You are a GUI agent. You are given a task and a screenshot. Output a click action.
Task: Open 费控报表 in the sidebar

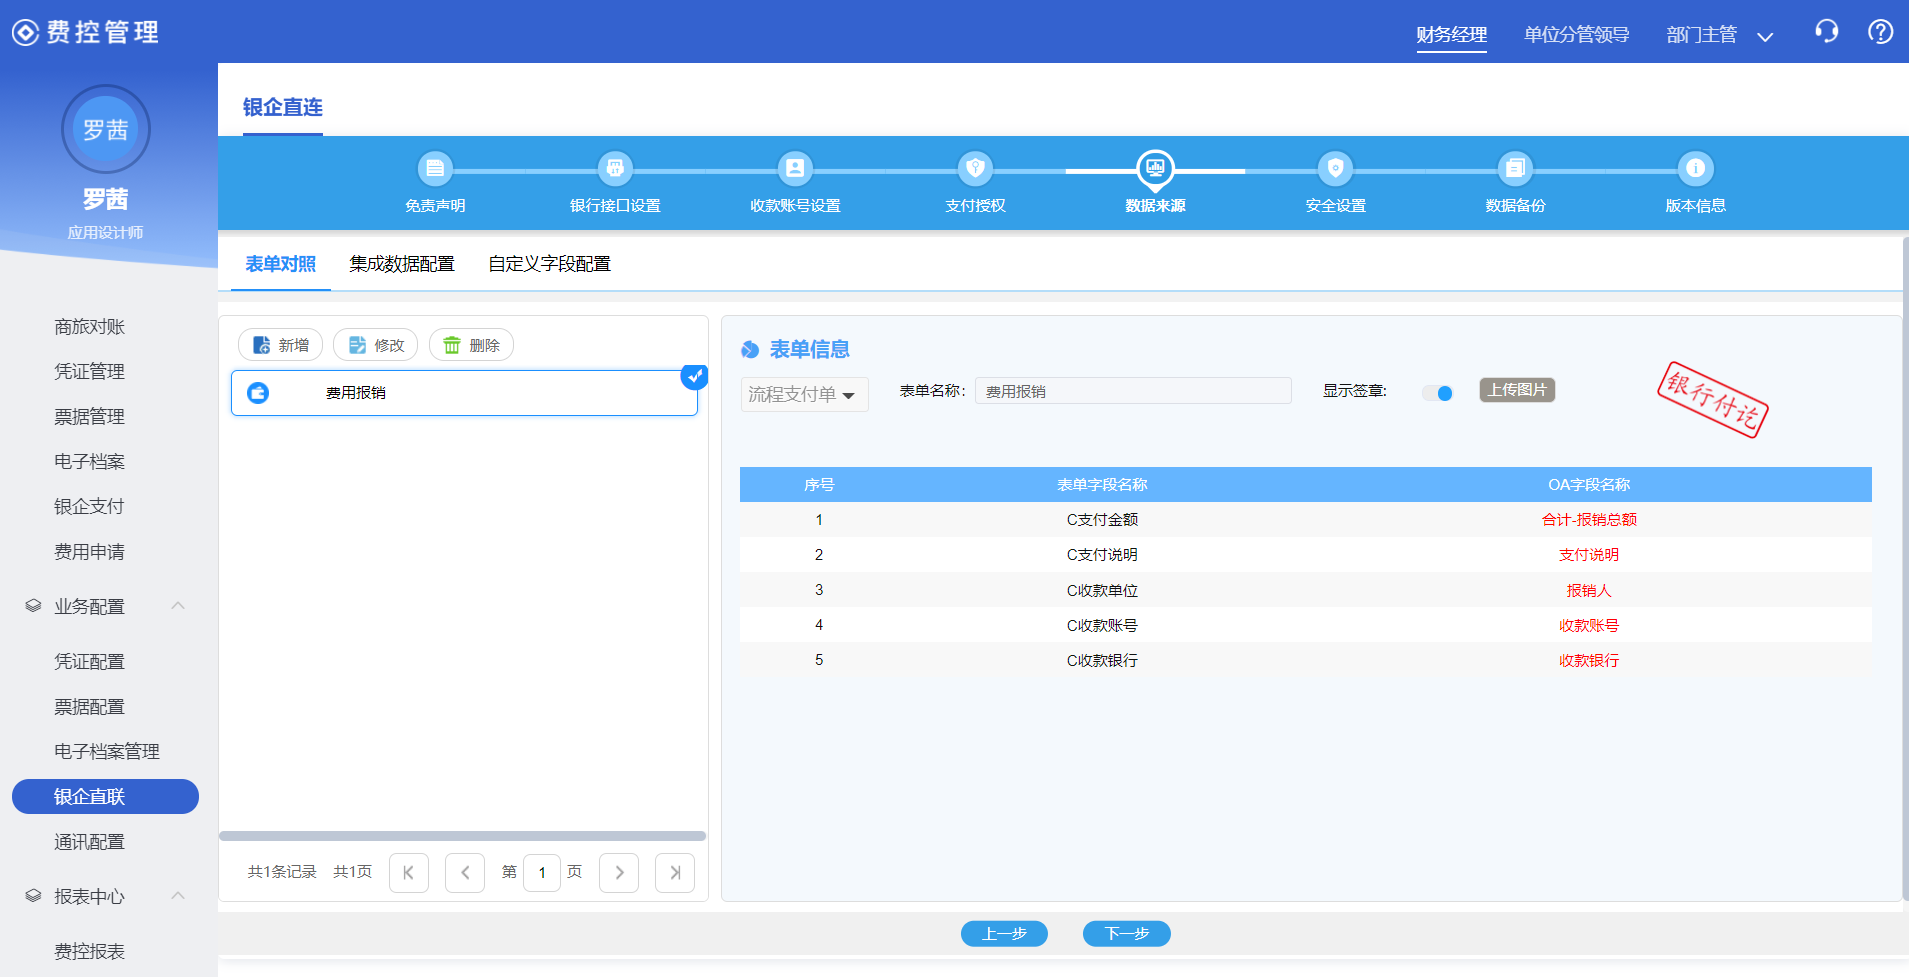tap(89, 952)
